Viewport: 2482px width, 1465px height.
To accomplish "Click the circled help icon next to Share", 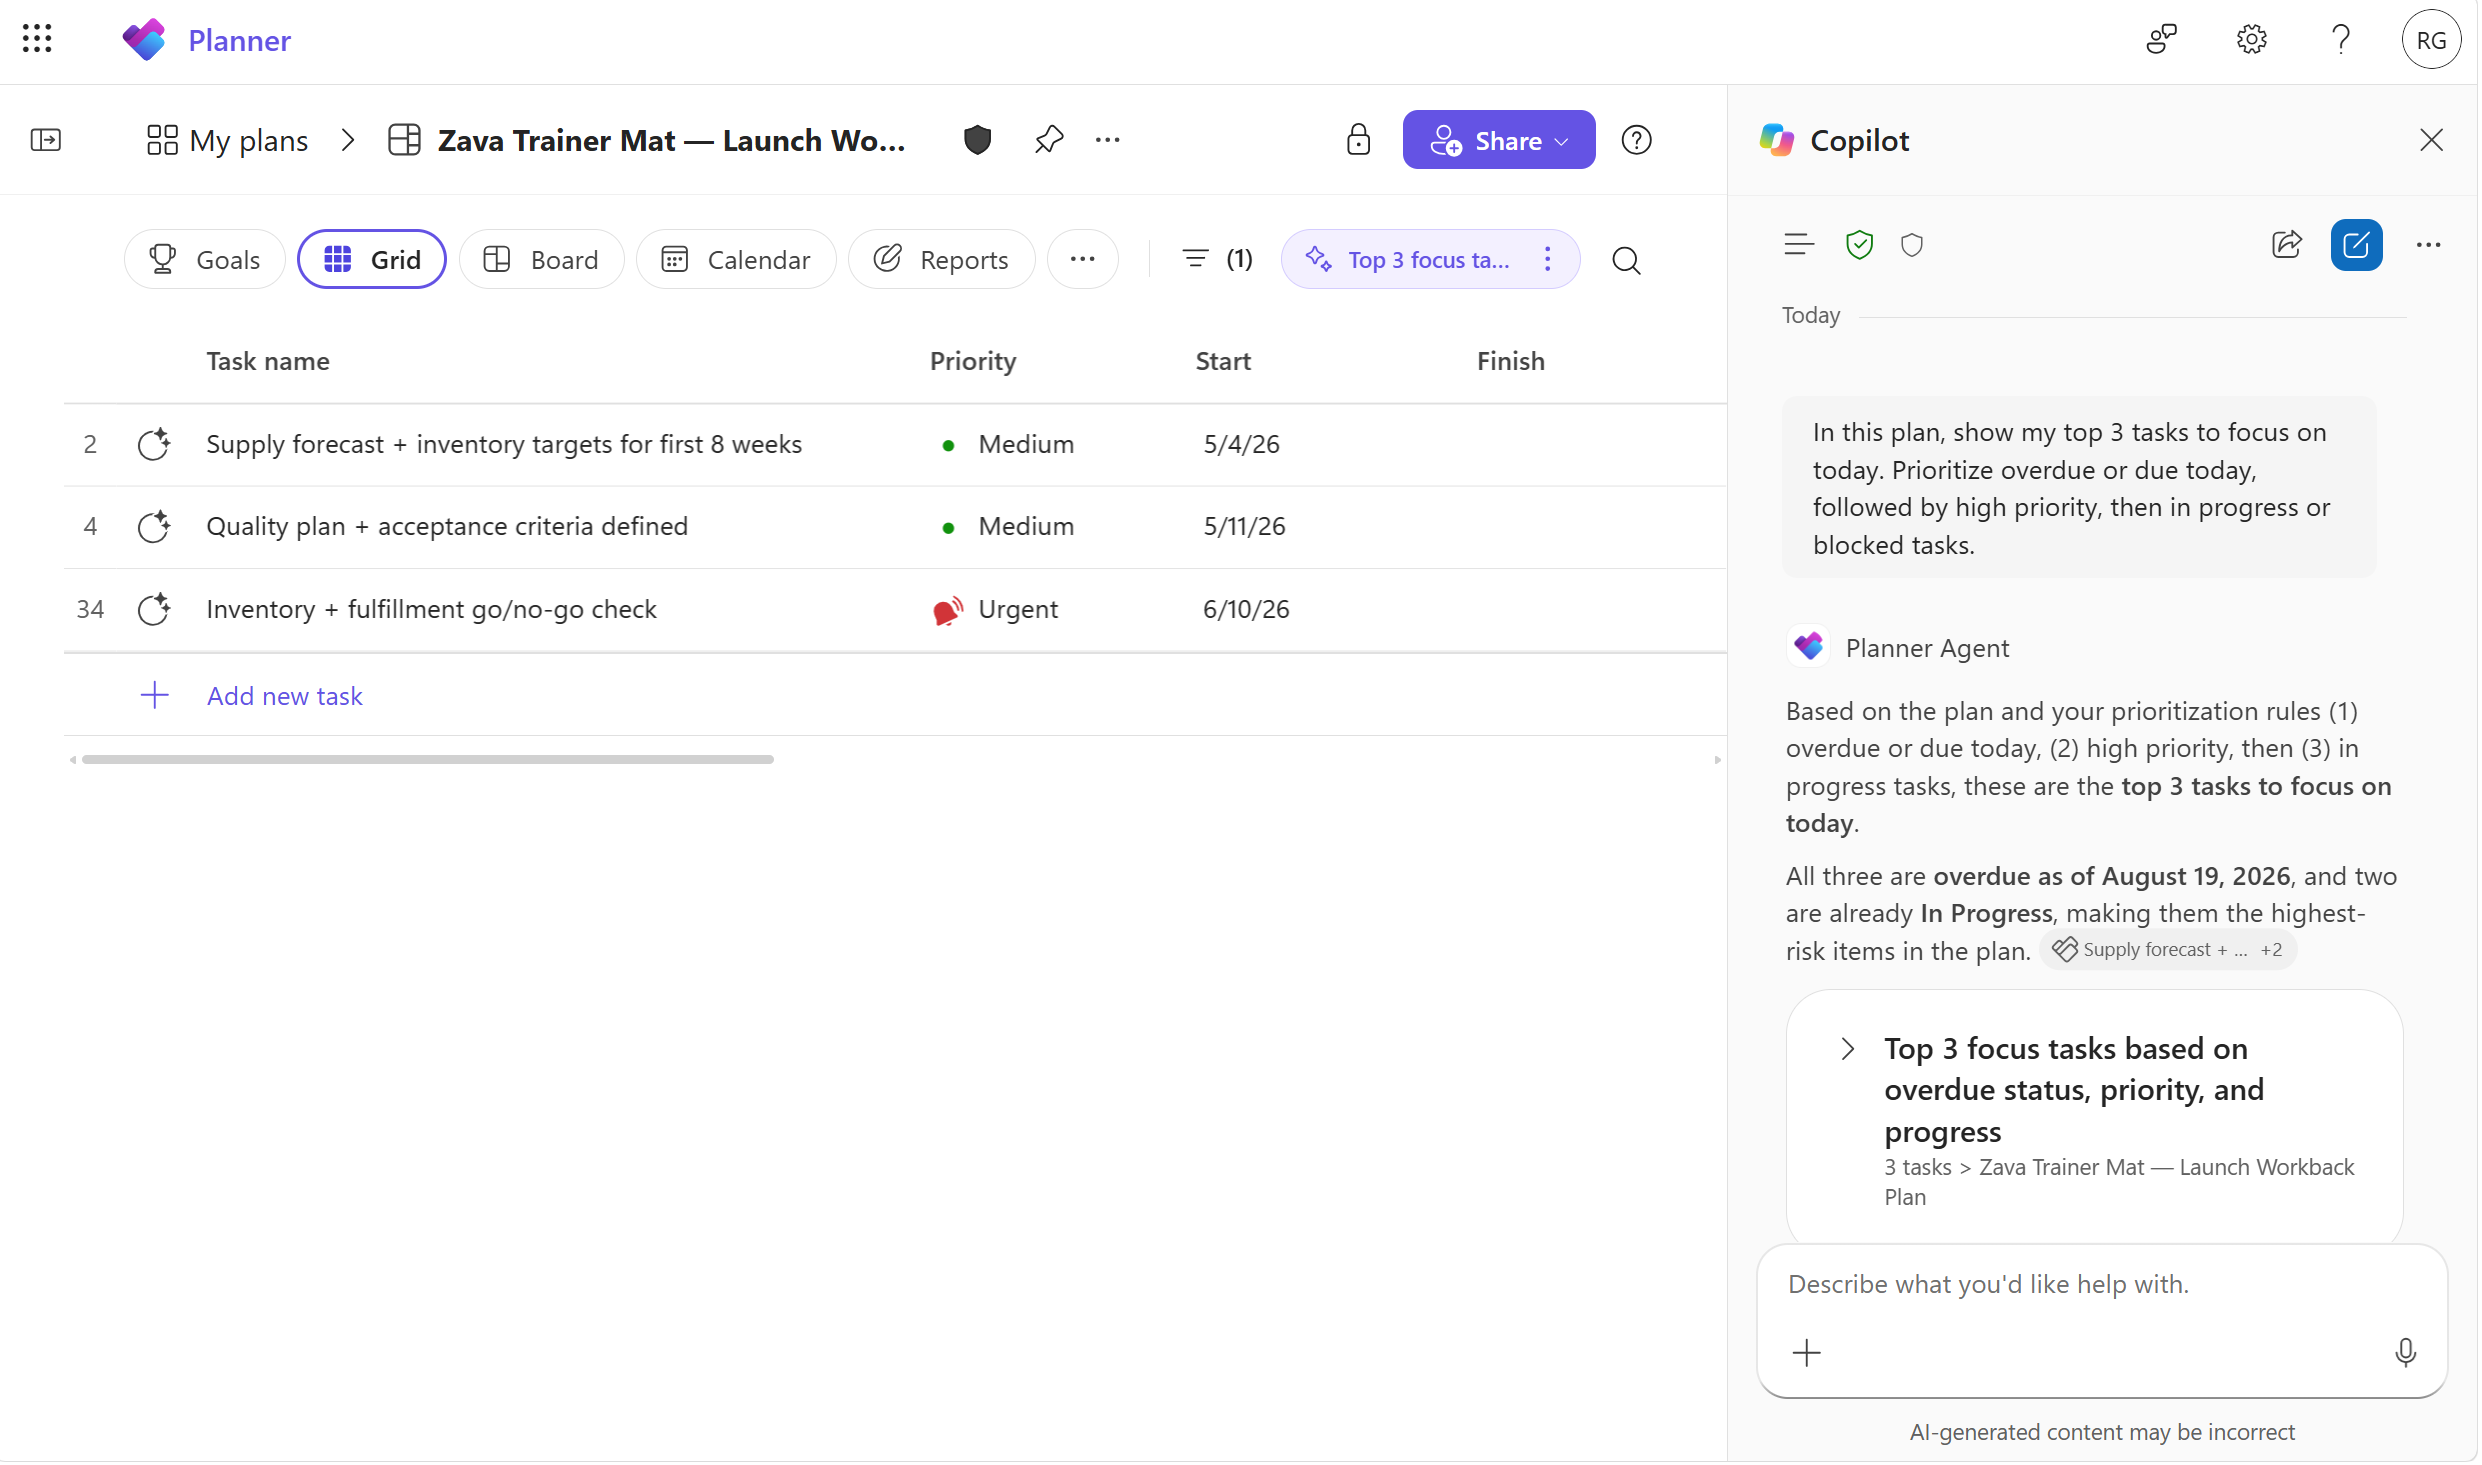I will [1636, 140].
